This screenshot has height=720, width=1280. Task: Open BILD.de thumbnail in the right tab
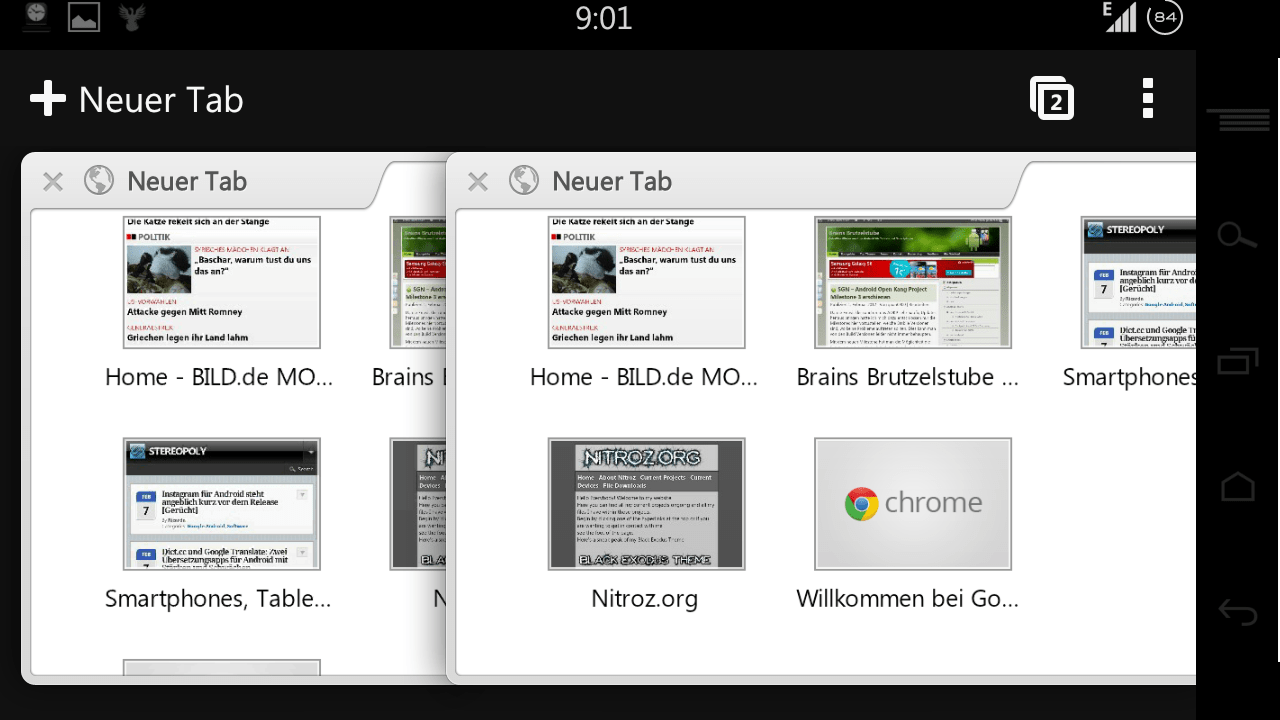click(647, 282)
